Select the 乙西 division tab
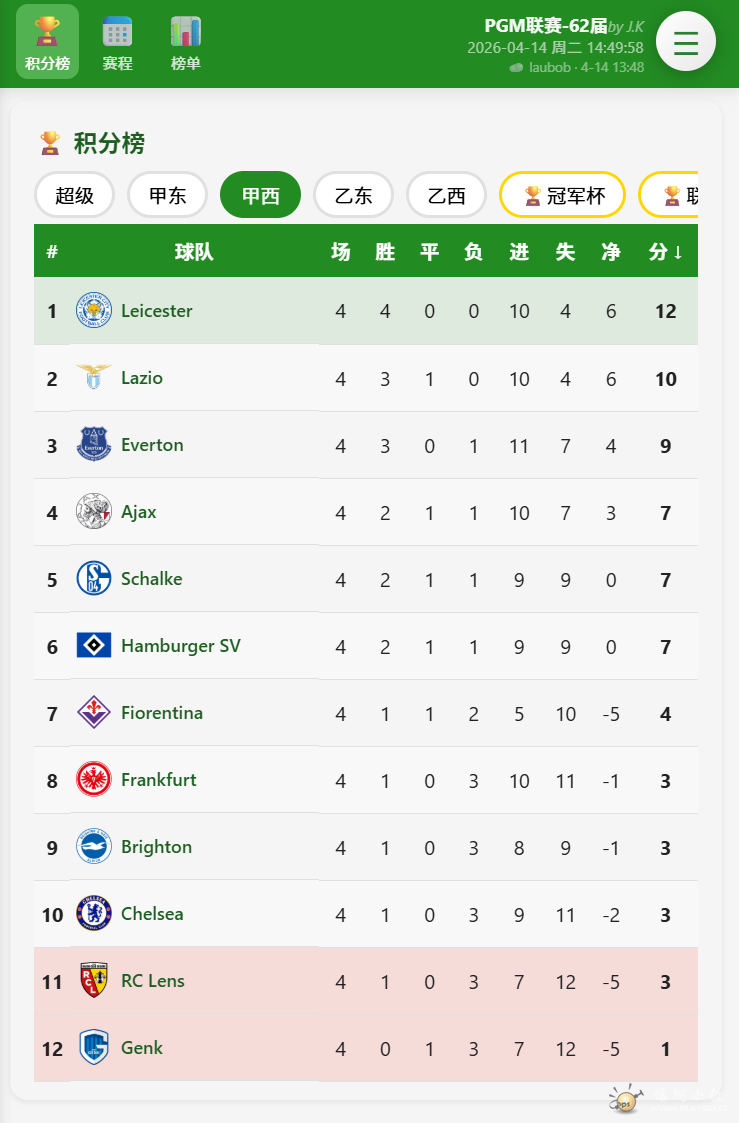Screen dimensions: 739x1123 446,195
